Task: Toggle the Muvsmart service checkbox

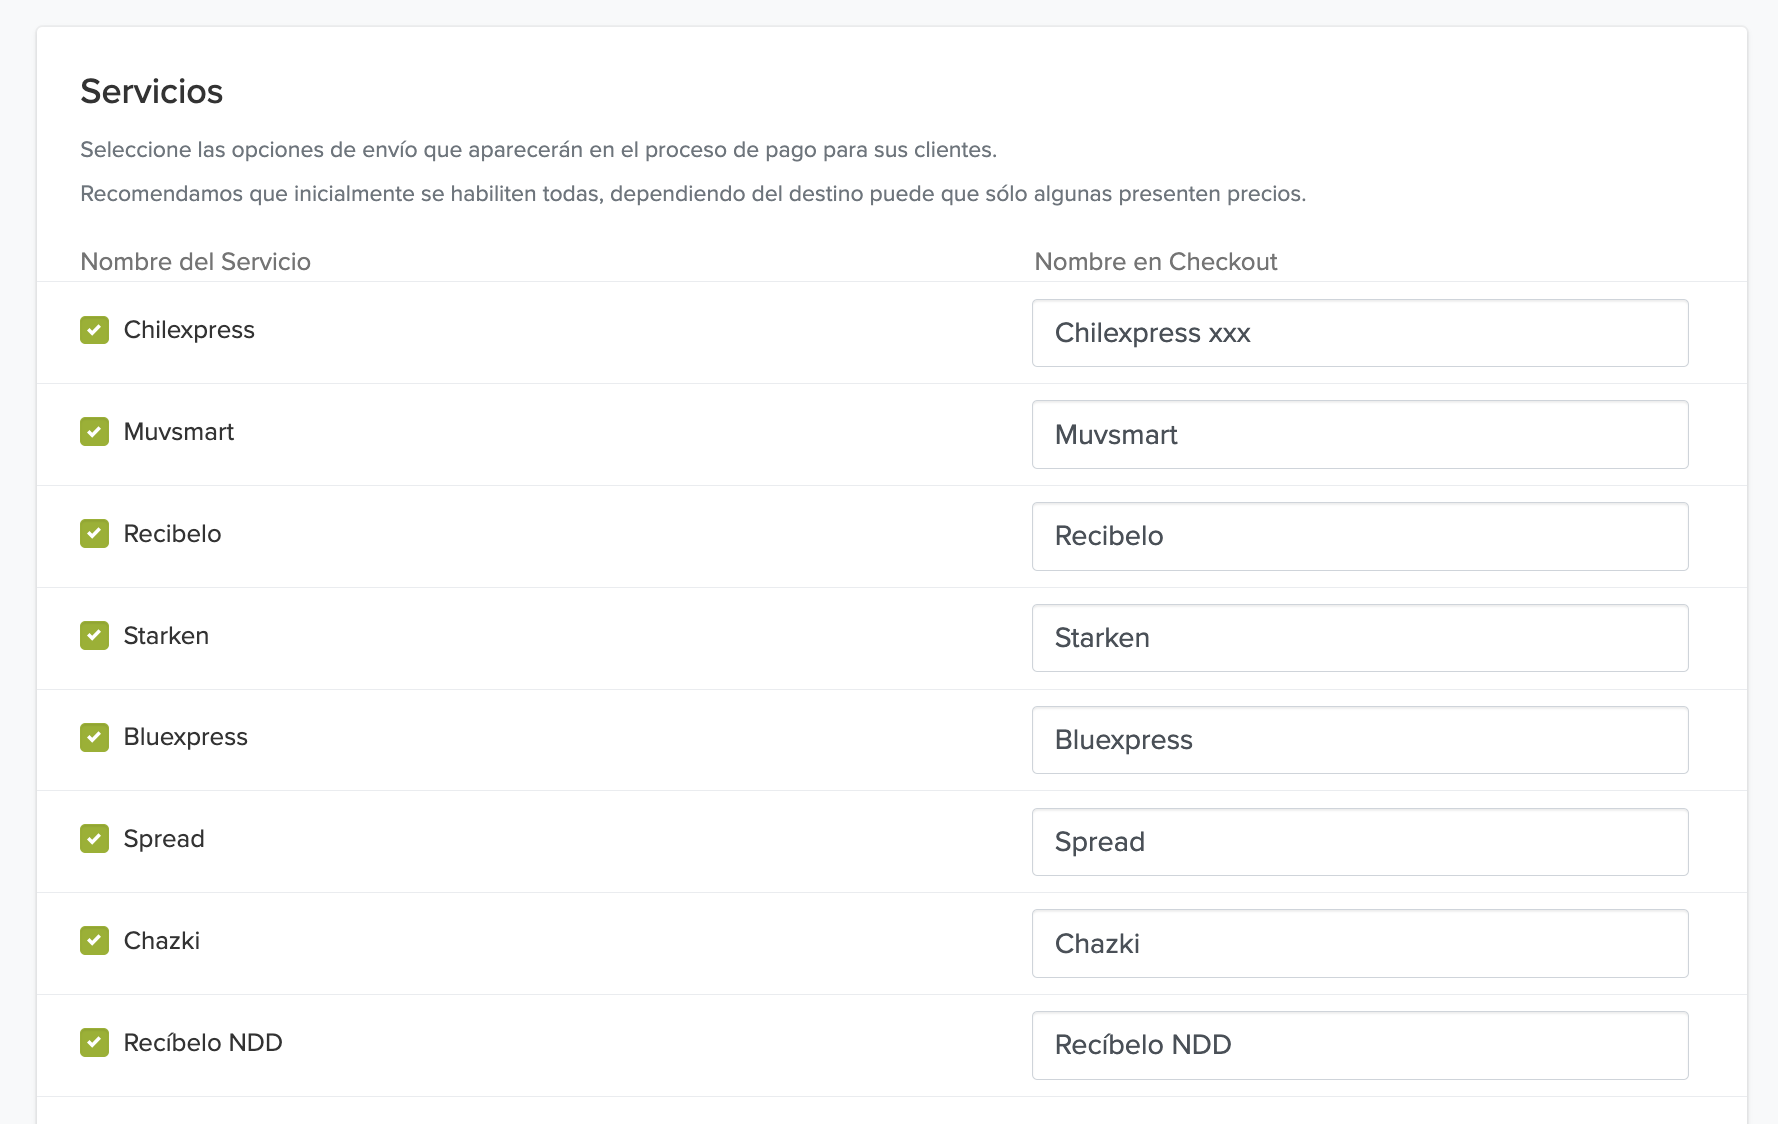Action: [x=94, y=432]
